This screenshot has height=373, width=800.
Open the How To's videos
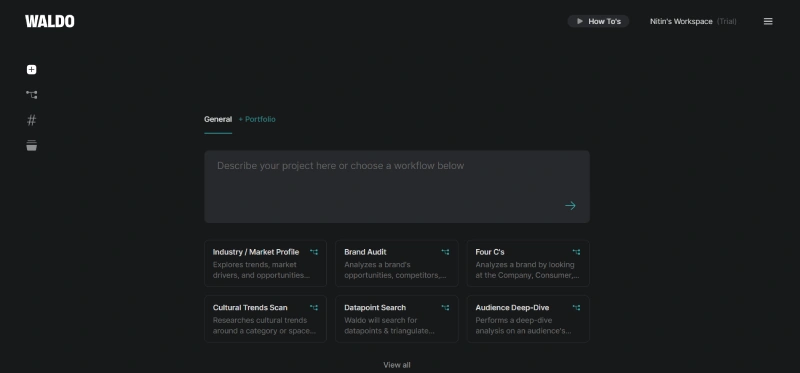(x=598, y=21)
